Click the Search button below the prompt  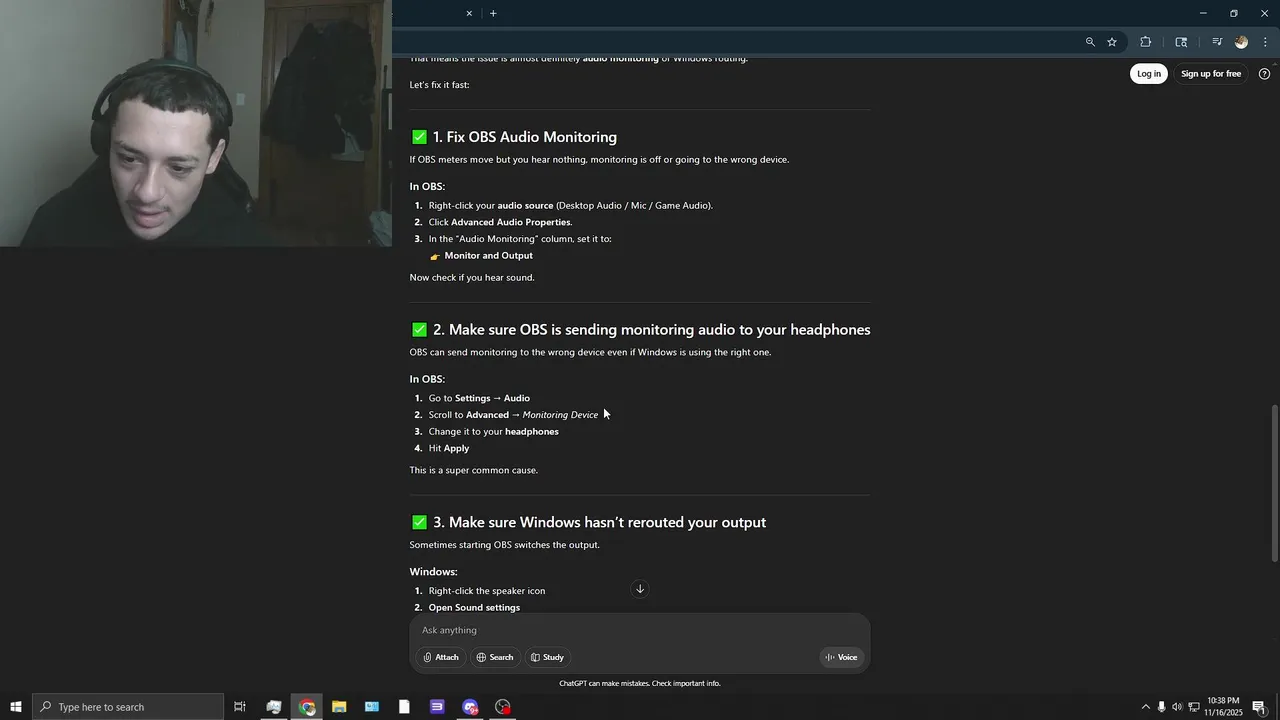tap(495, 657)
